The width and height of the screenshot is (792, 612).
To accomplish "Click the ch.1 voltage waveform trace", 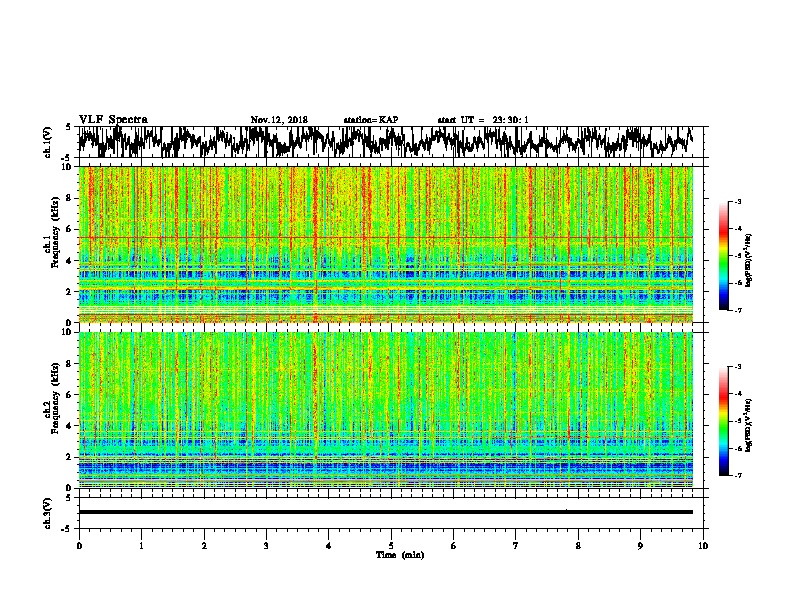I will click(x=385, y=142).
